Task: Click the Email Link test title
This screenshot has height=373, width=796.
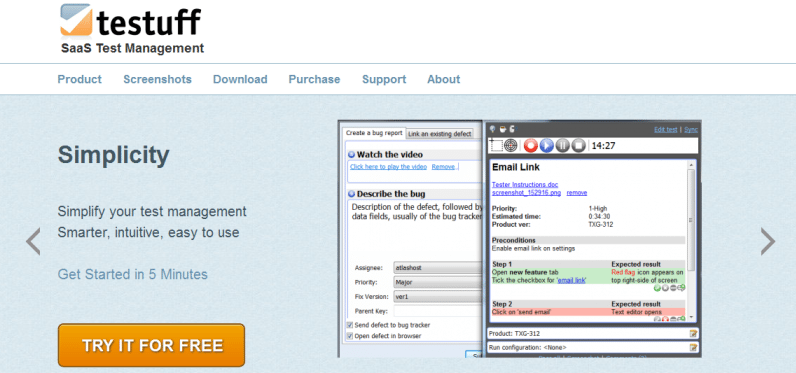Action: (x=516, y=167)
